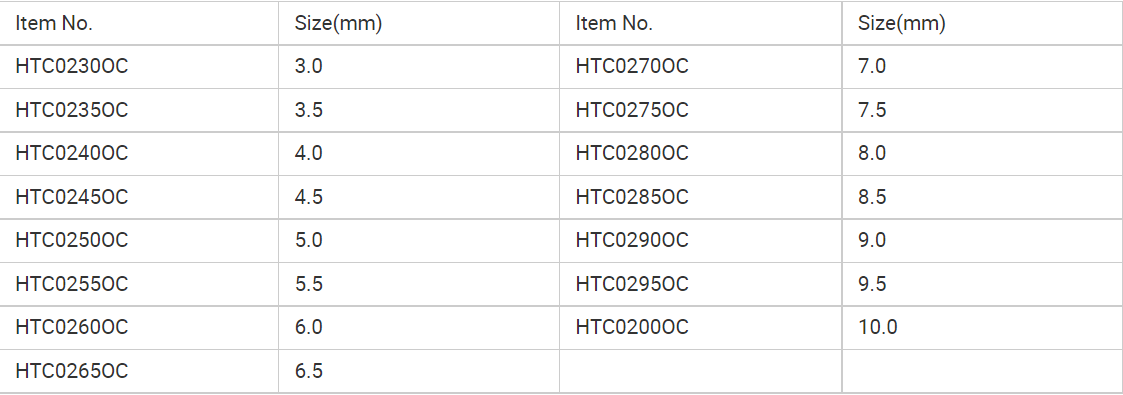The height and width of the screenshot is (395, 1123).
Task: Select the 9.0 size value
Action: tap(872, 240)
